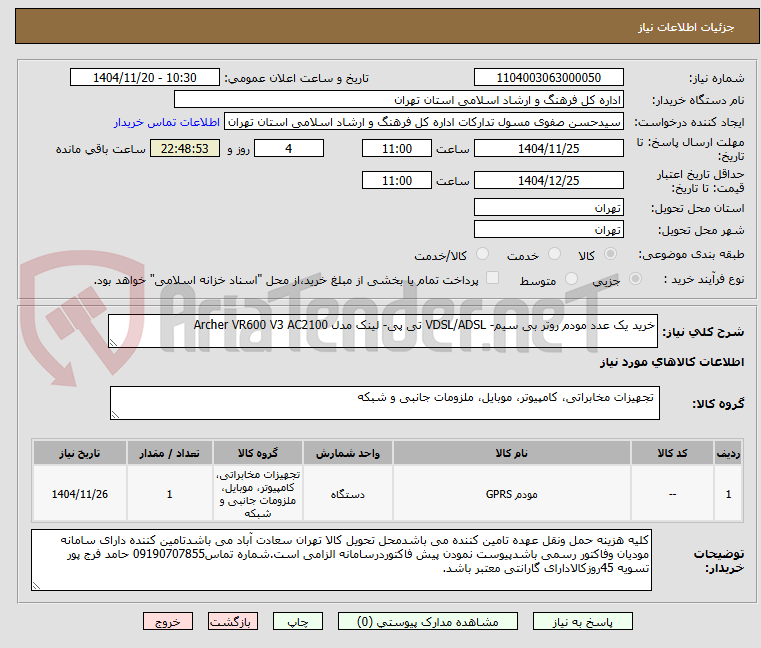Click the row number 1 cell
Viewport: 761px width, 648px height.
coord(728,494)
